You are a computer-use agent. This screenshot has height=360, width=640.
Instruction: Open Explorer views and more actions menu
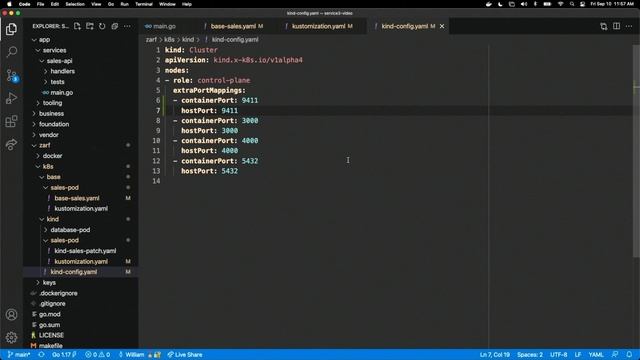(x=127, y=26)
